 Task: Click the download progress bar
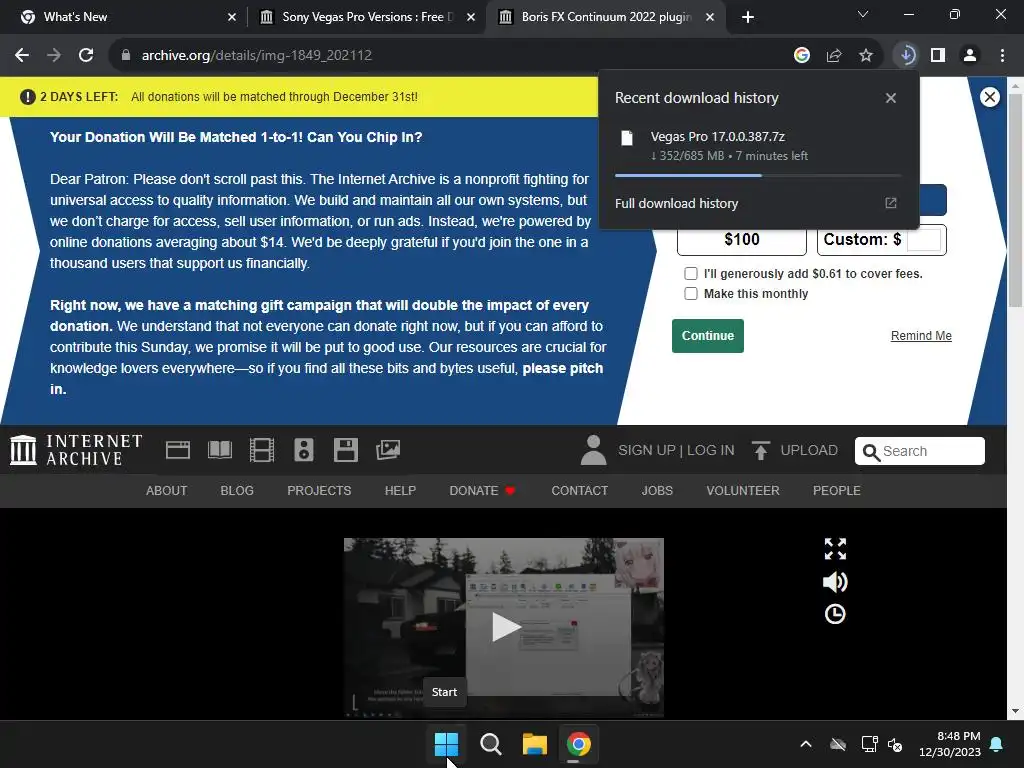(x=758, y=175)
